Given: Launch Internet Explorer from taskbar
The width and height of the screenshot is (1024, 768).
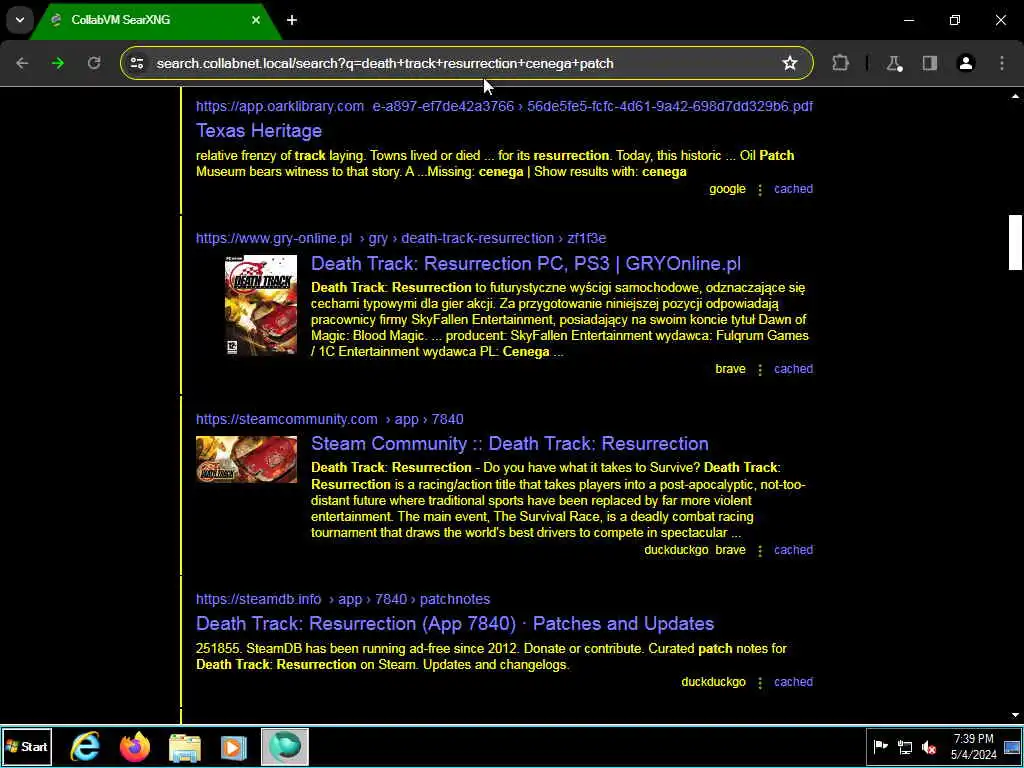Looking at the screenshot, I should click(x=85, y=746).
